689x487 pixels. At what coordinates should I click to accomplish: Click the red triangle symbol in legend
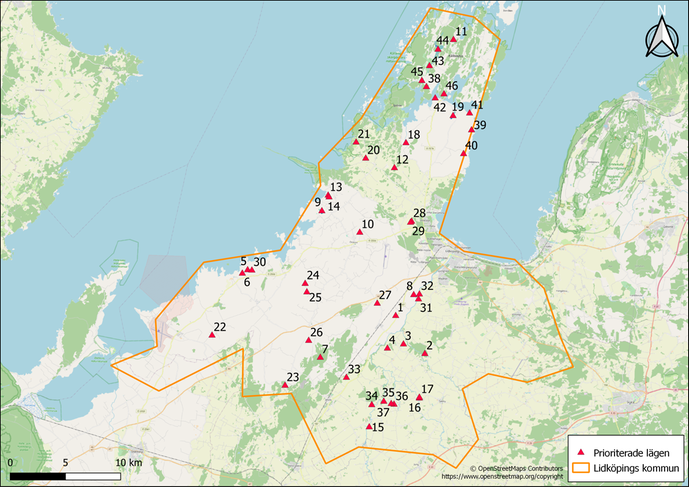pos(581,446)
